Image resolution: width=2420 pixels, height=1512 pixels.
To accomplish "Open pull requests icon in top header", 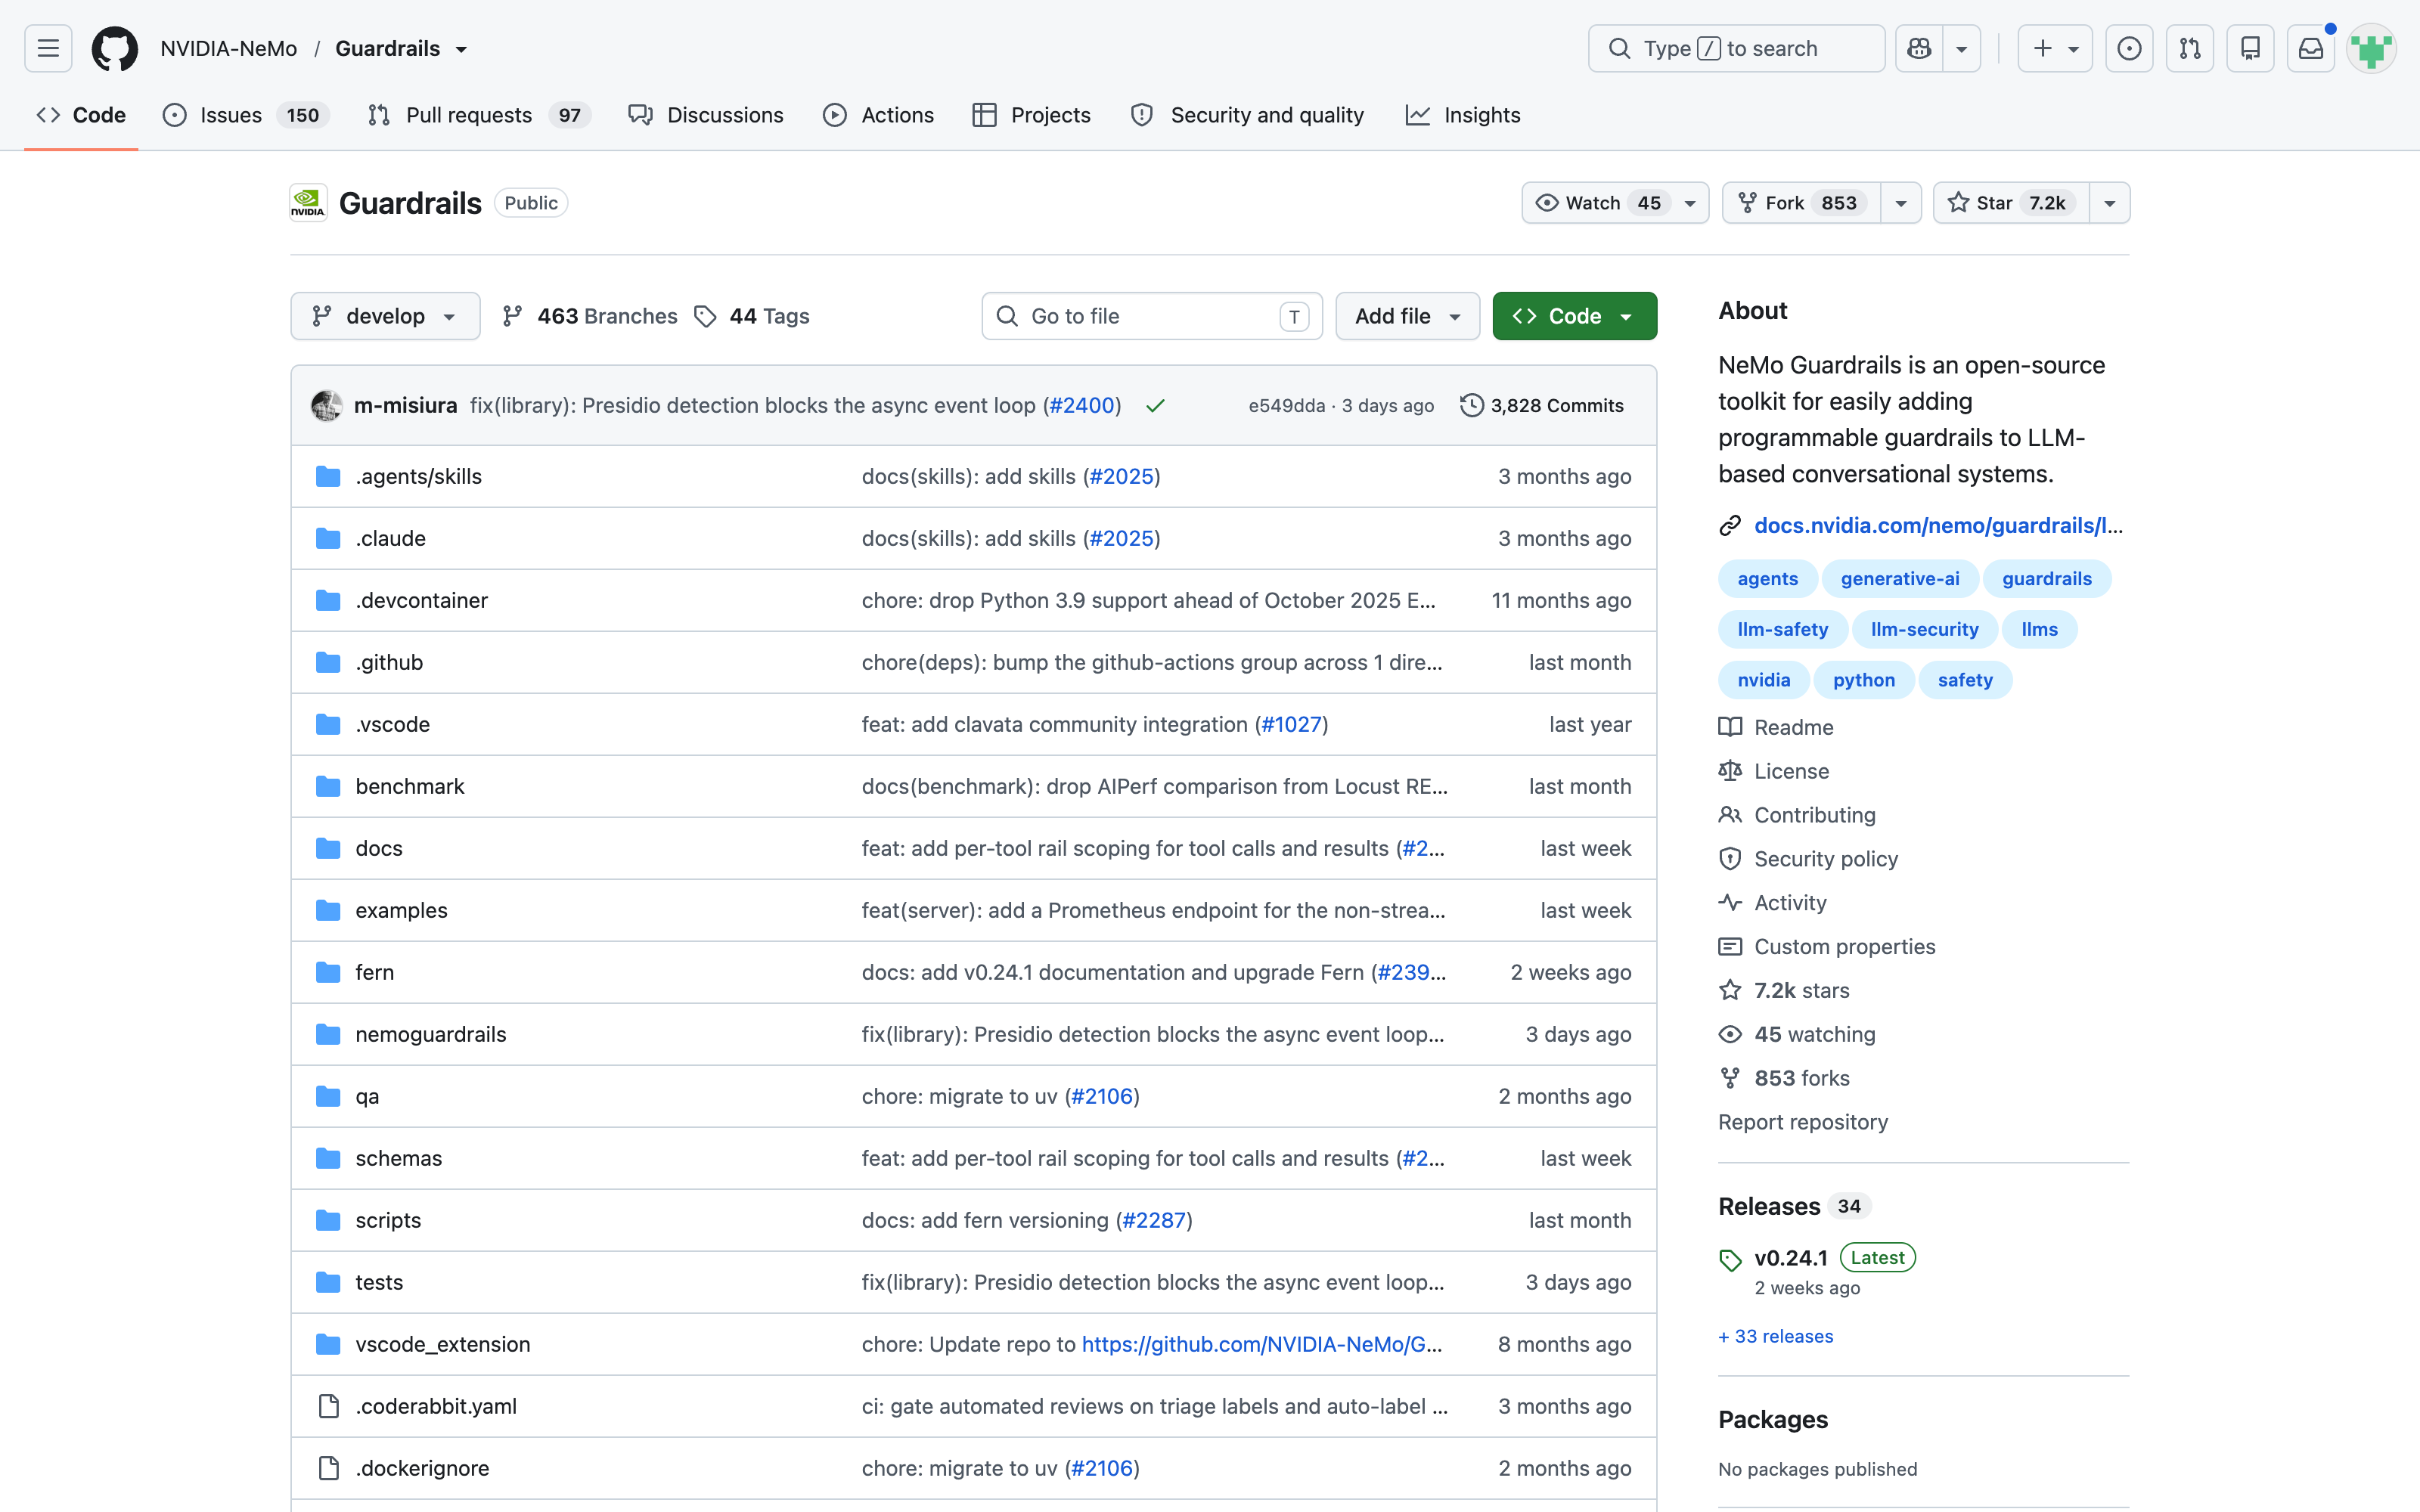I will coord(2190,48).
